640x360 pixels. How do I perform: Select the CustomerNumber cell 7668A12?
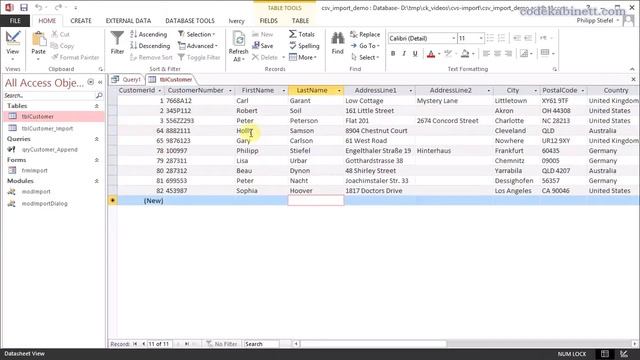click(x=199, y=100)
